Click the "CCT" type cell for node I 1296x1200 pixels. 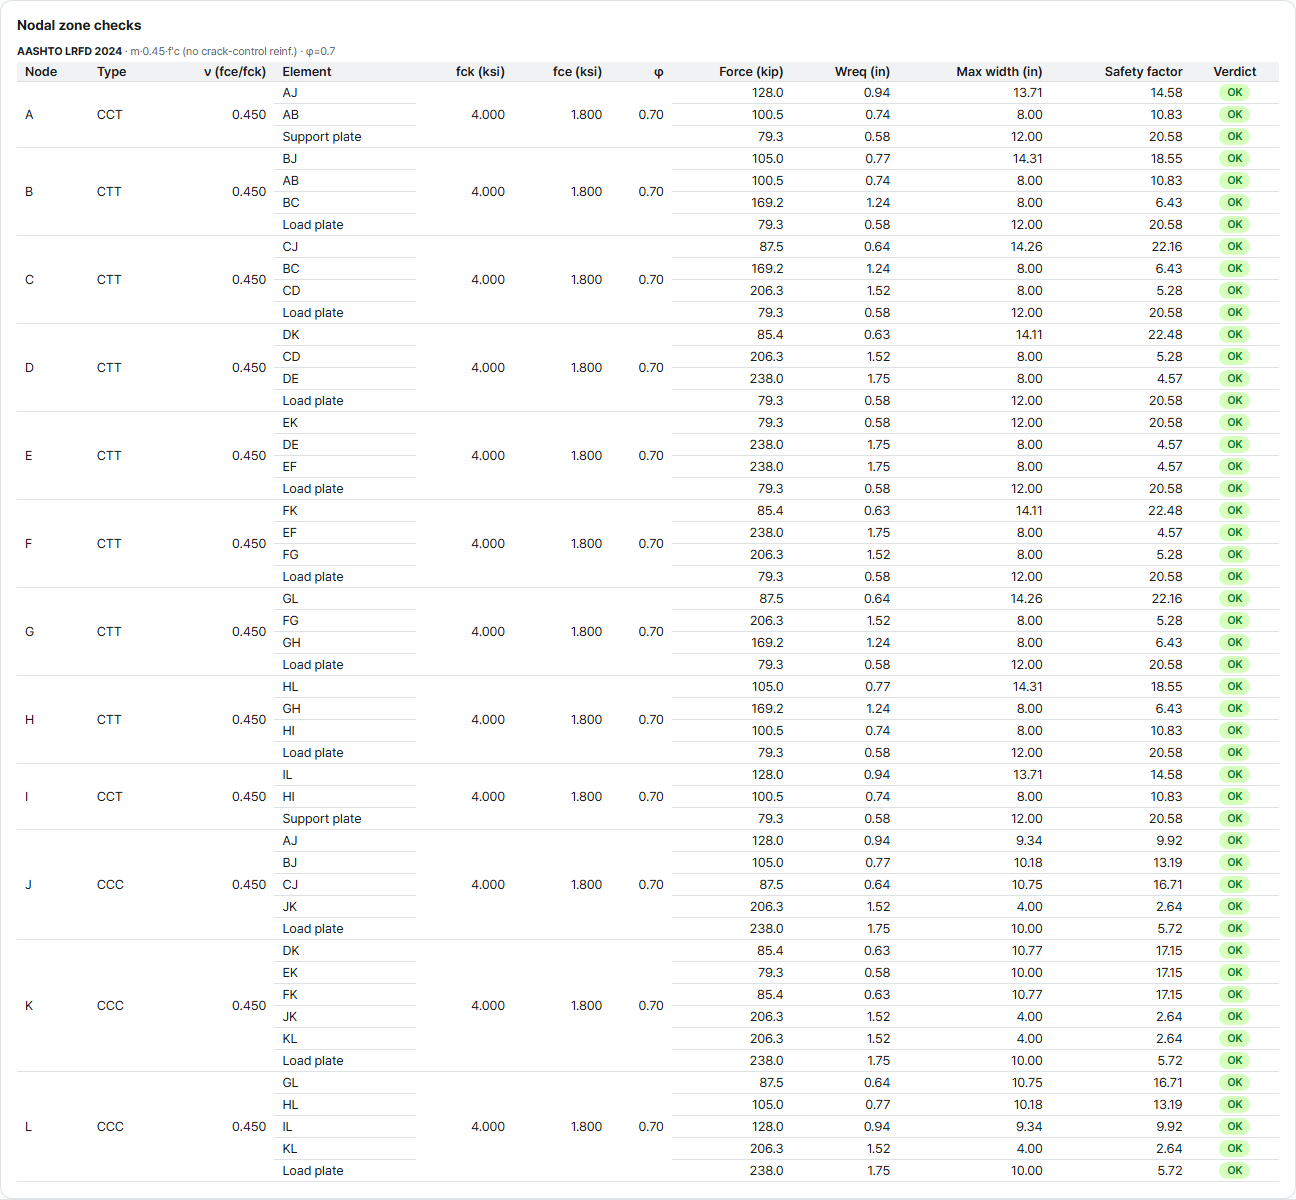(110, 797)
